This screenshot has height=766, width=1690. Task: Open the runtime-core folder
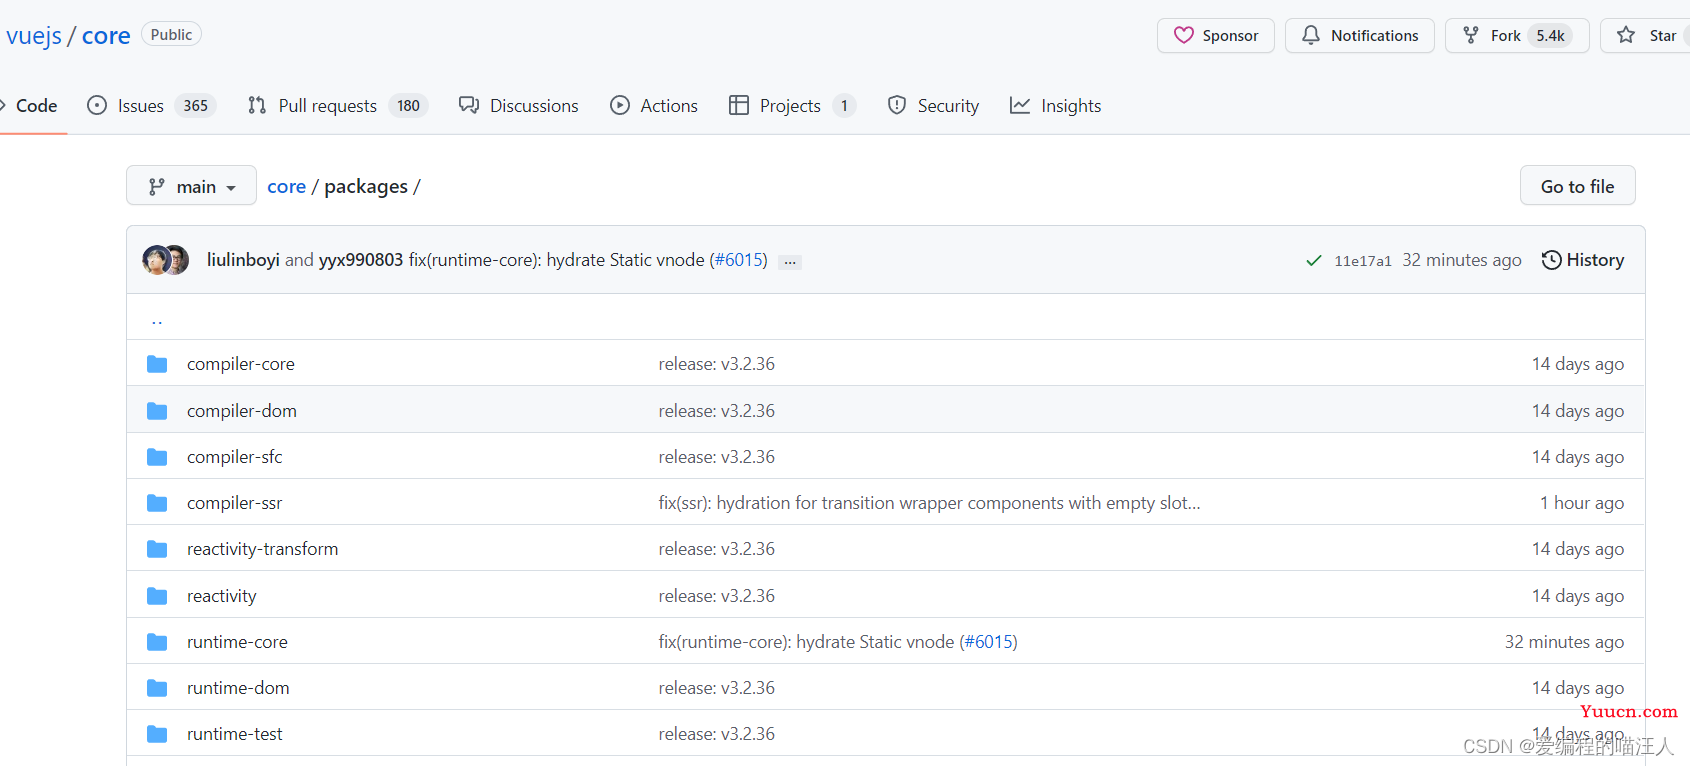pyautogui.click(x=237, y=642)
